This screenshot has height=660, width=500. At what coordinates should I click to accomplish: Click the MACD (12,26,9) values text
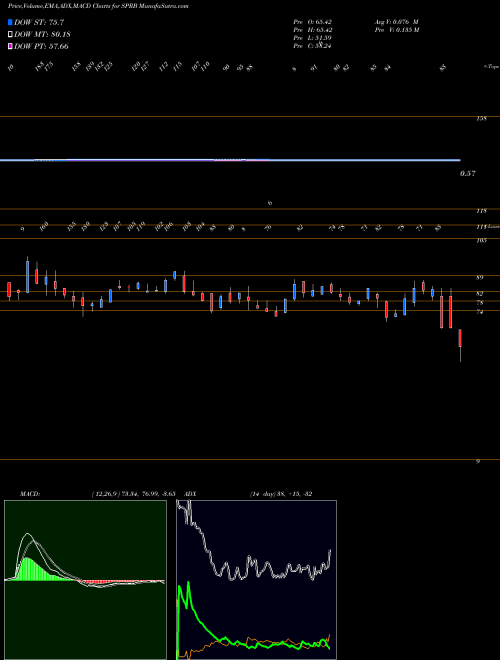pyautogui.click(x=133, y=494)
